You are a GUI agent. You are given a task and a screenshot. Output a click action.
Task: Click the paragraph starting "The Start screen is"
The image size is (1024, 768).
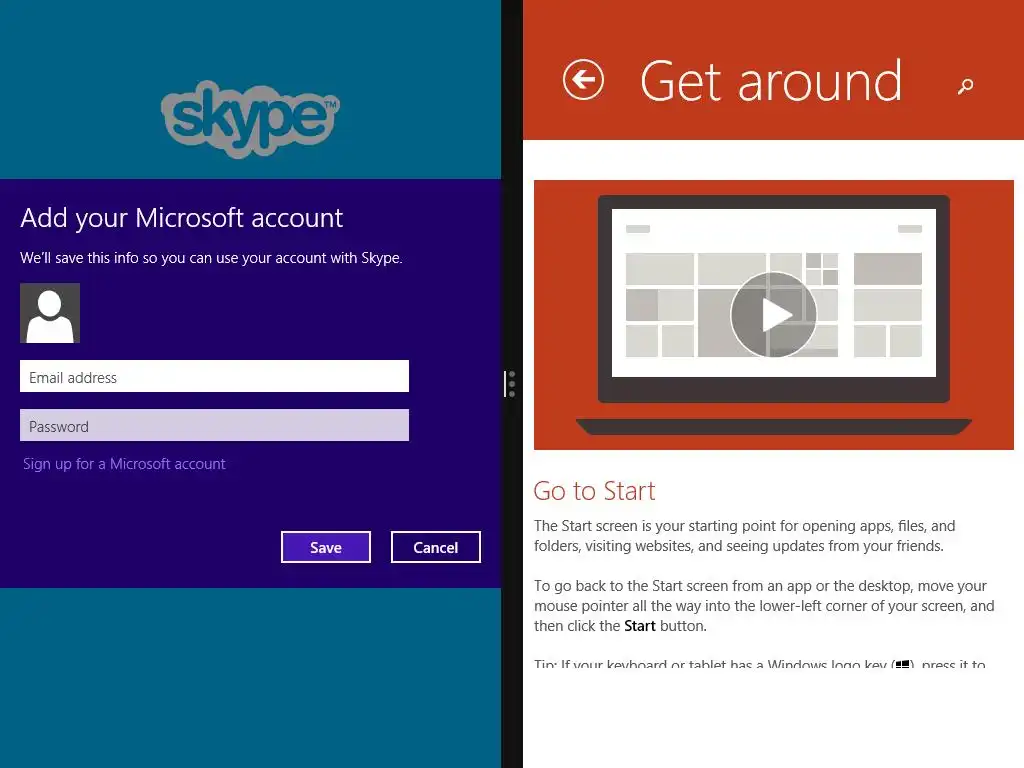coord(744,536)
